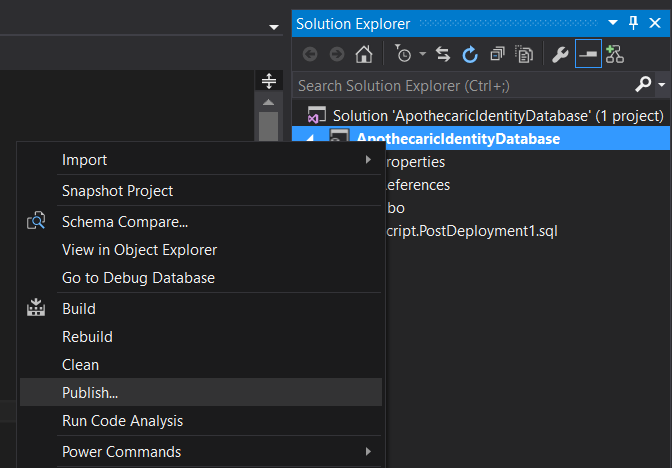Toggle auto-hide pin on Solution Explorer

pyautogui.click(x=634, y=23)
